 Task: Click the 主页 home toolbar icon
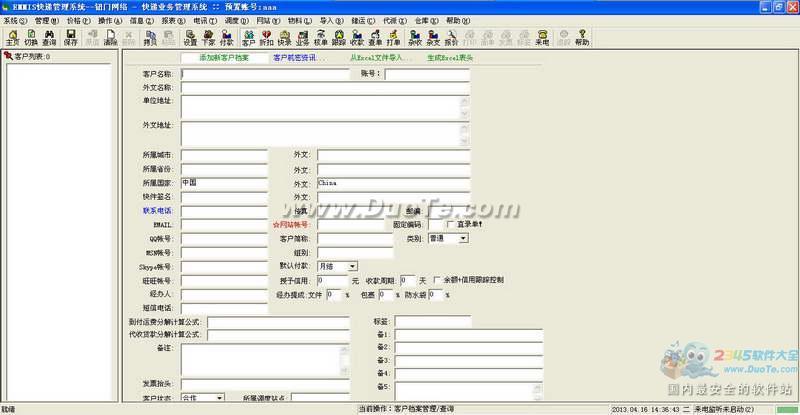point(12,38)
